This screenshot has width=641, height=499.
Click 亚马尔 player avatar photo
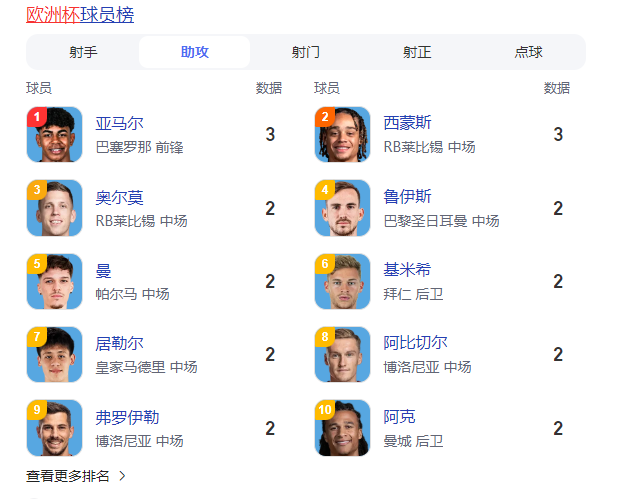(x=55, y=135)
